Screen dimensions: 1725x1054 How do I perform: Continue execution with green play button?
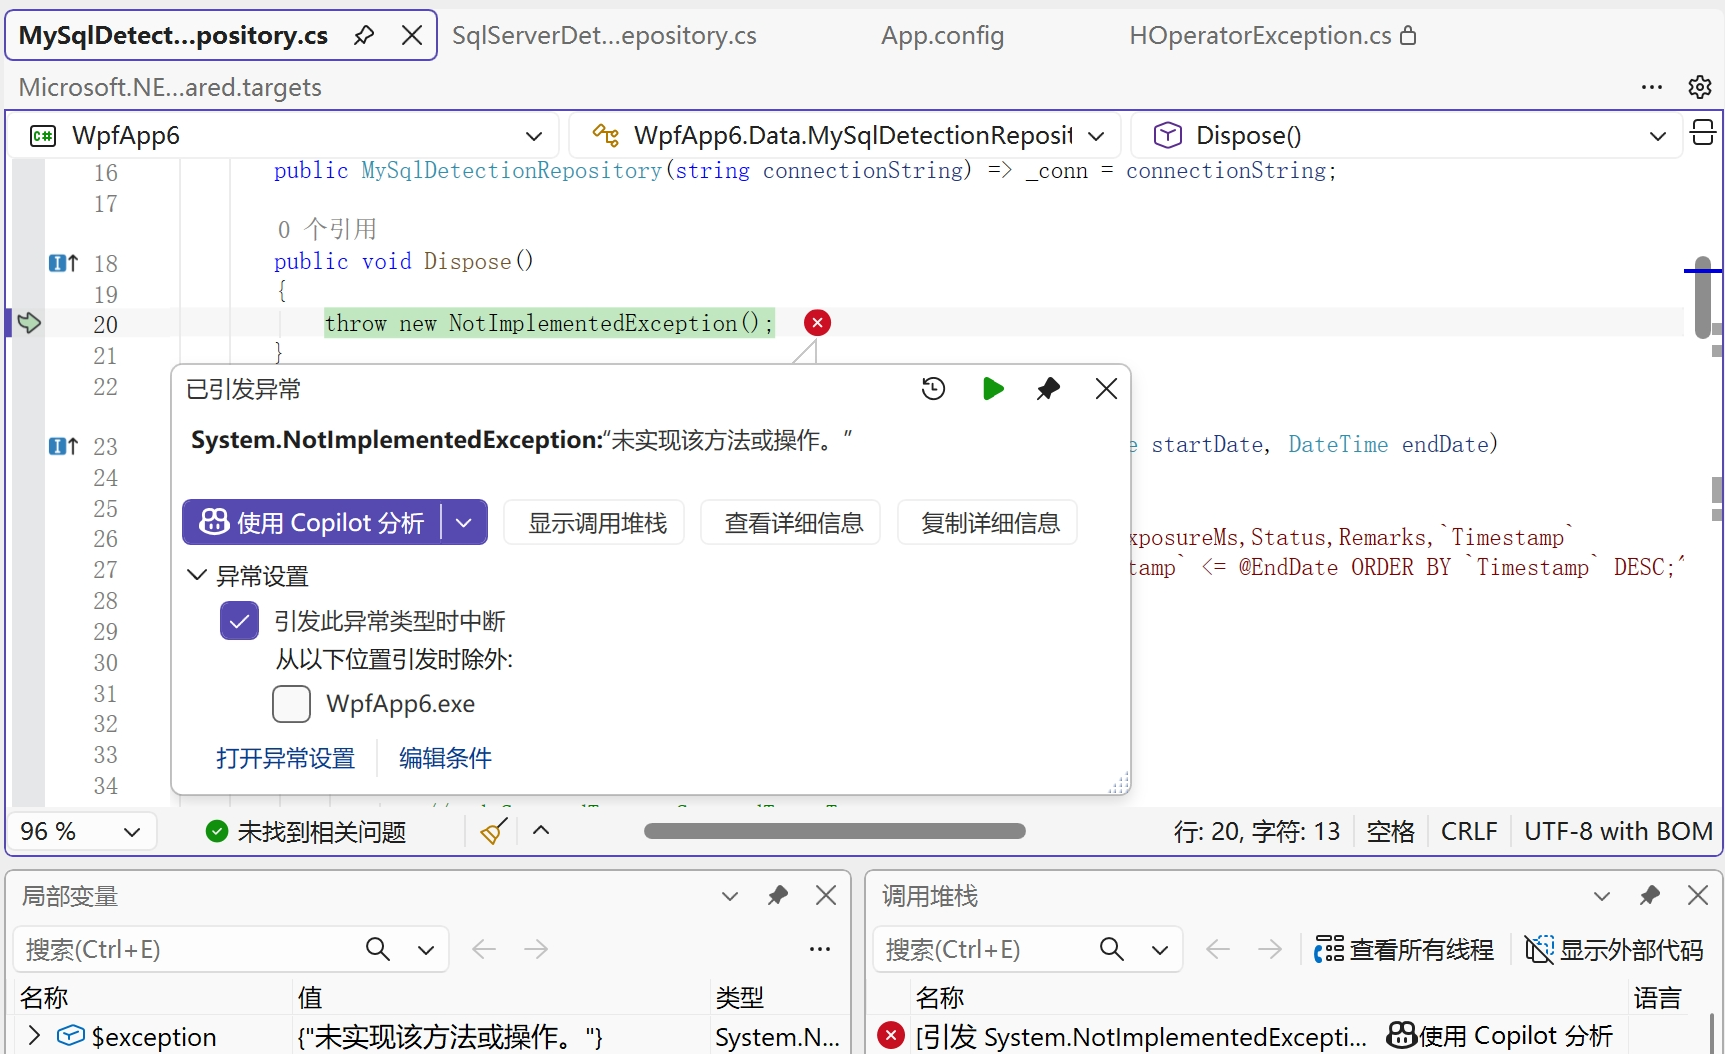point(992,389)
